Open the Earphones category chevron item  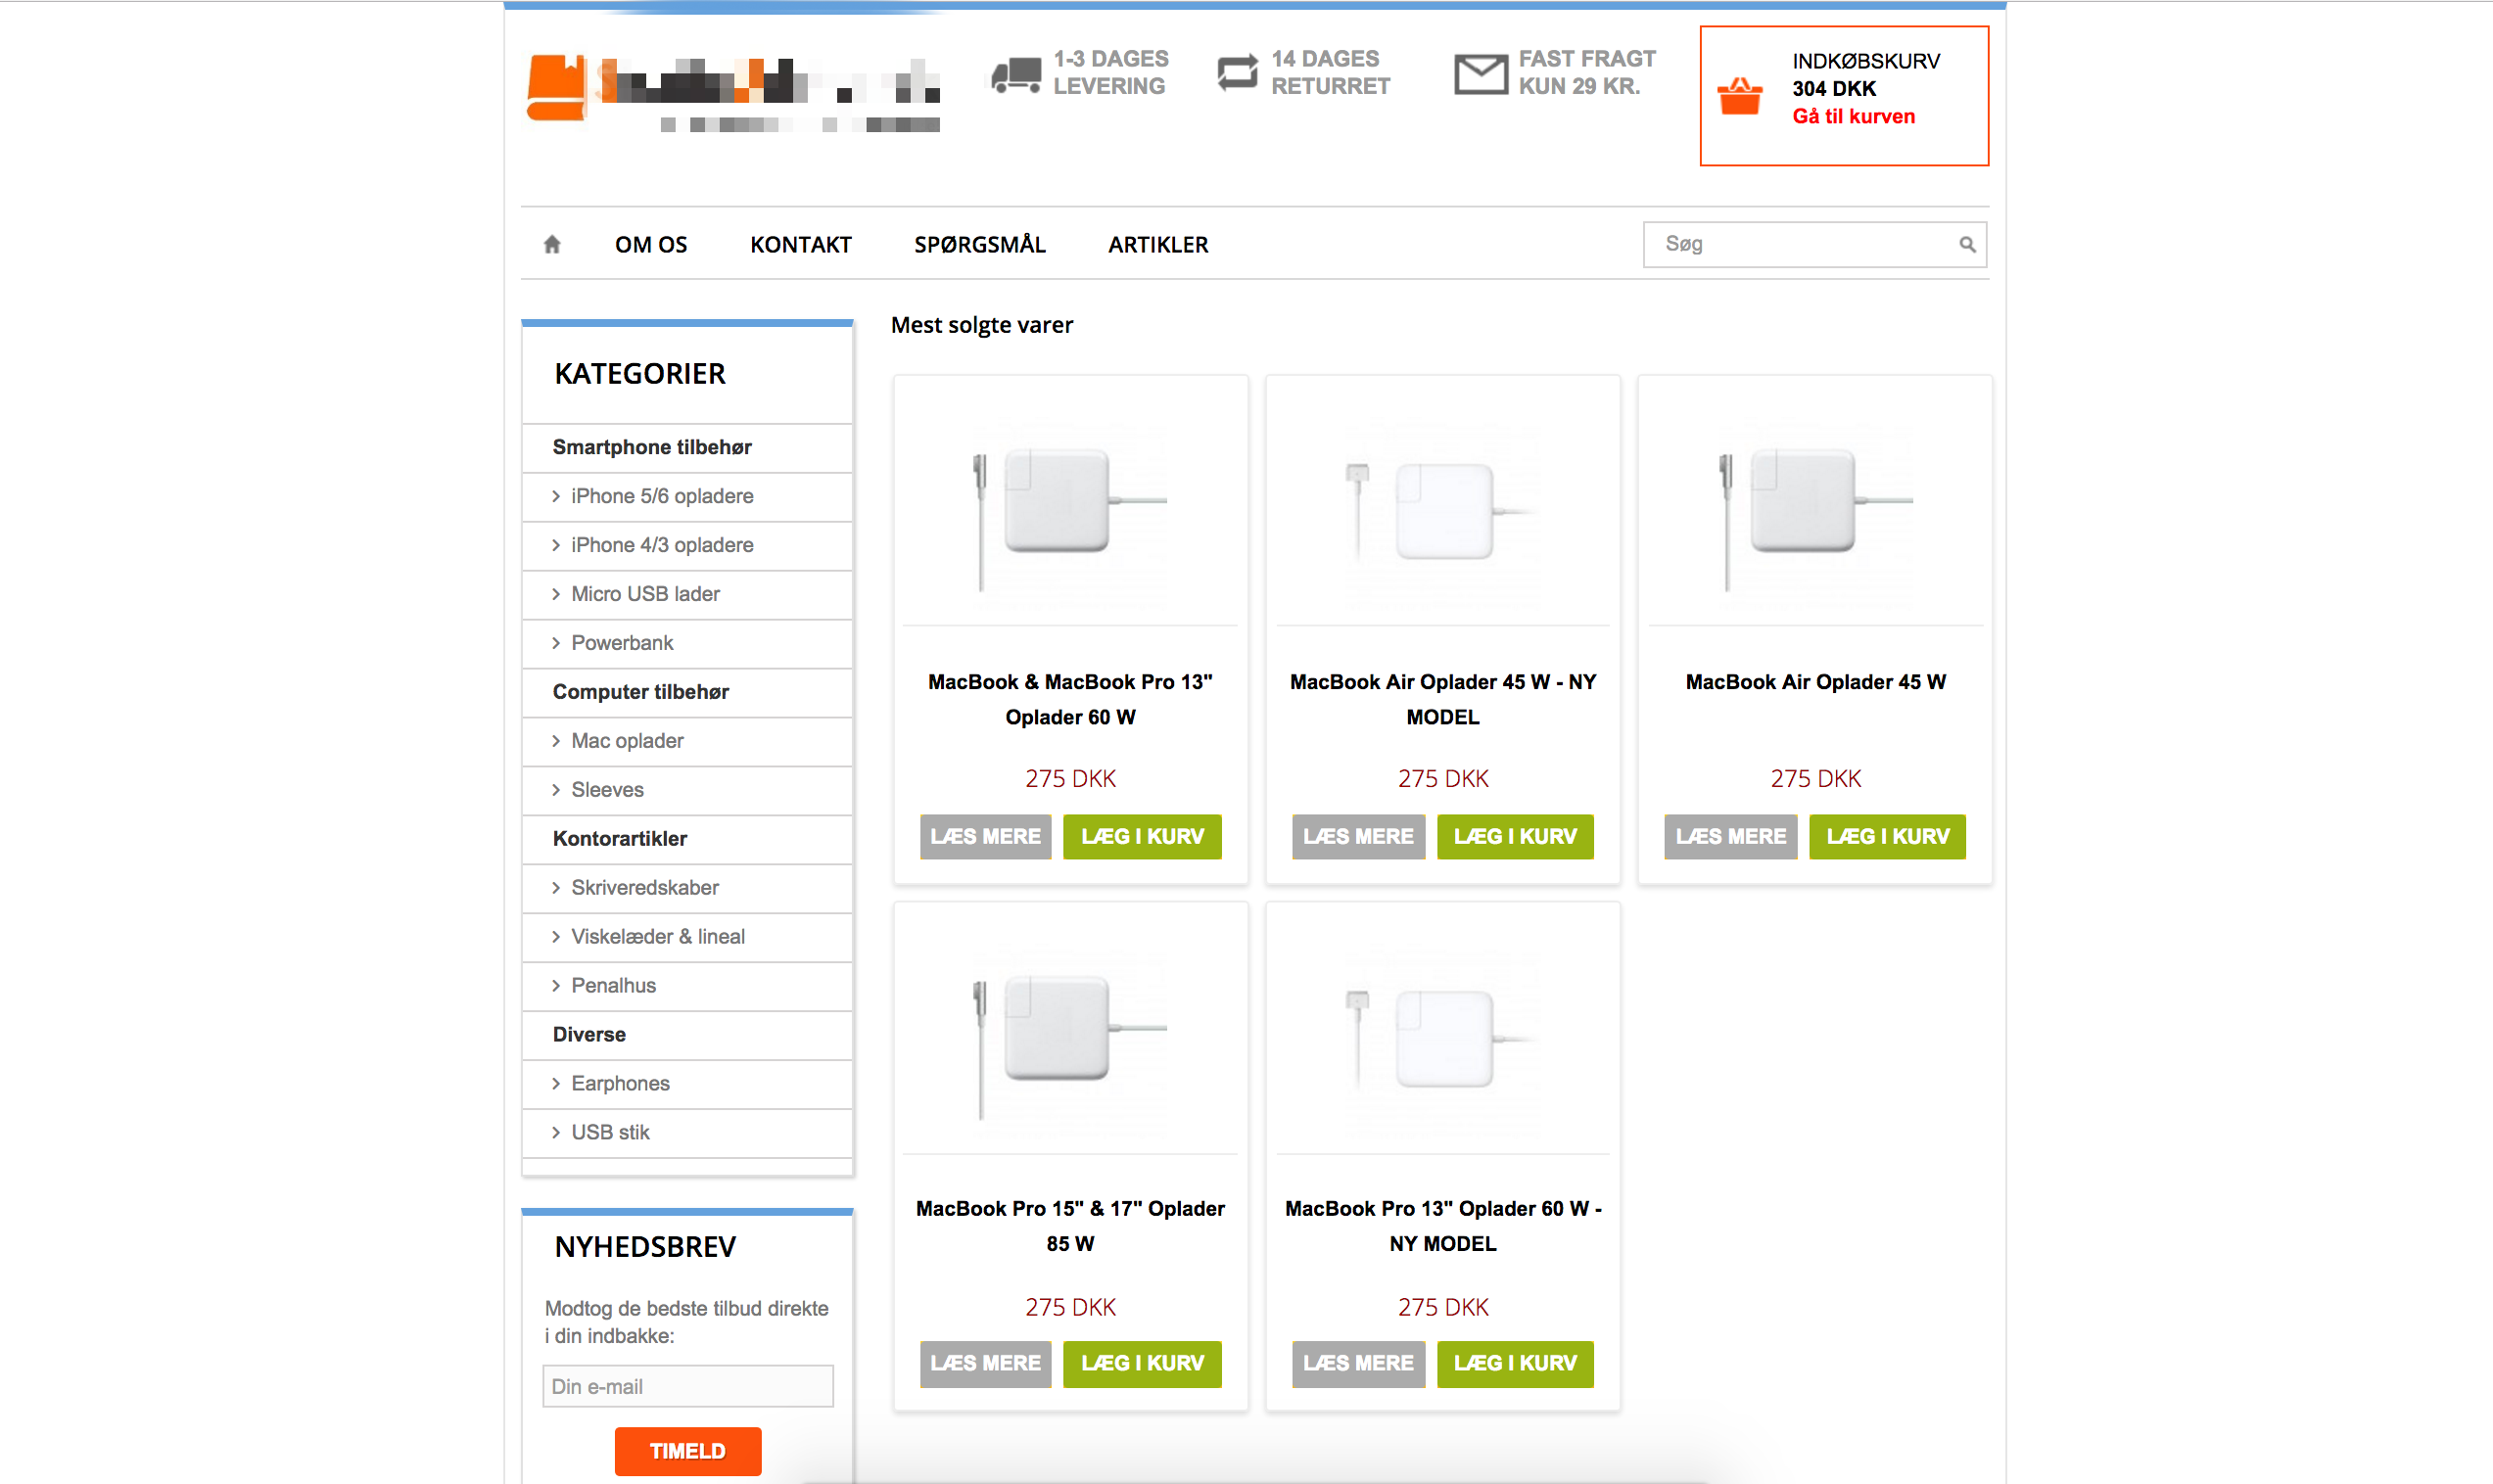point(619,1083)
